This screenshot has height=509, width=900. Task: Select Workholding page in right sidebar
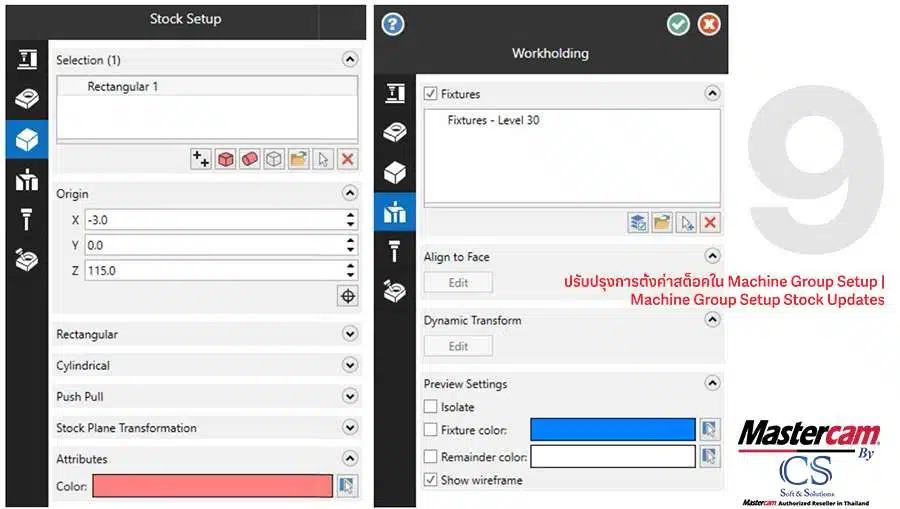(395, 212)
